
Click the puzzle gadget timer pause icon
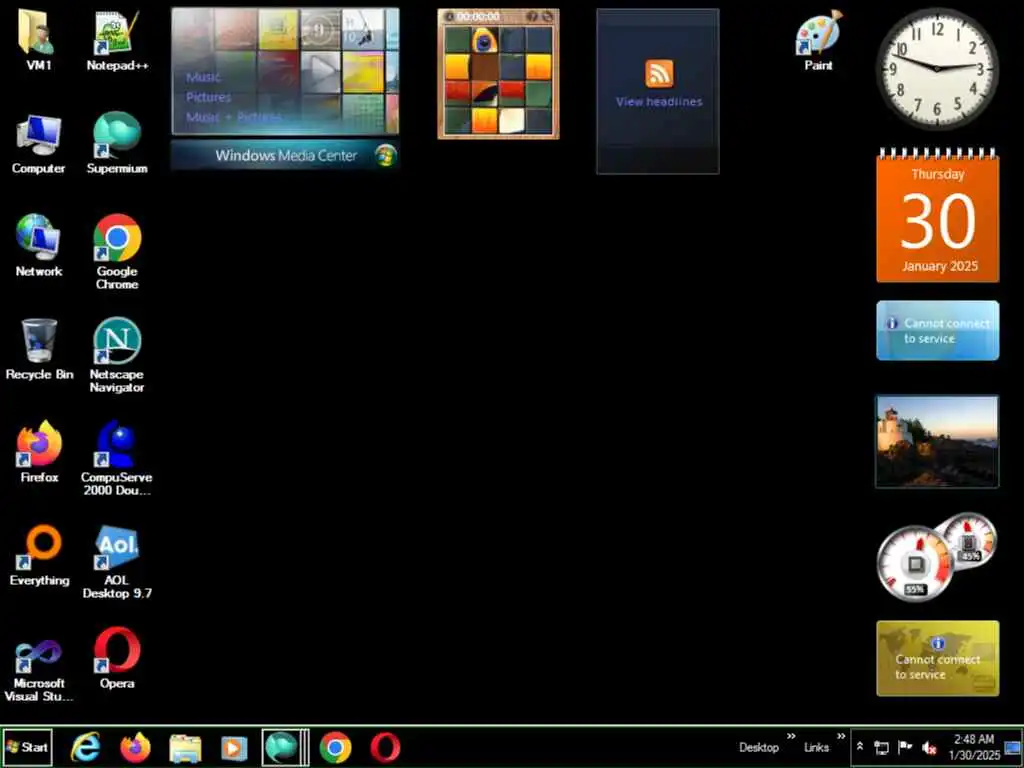(449, 16)
